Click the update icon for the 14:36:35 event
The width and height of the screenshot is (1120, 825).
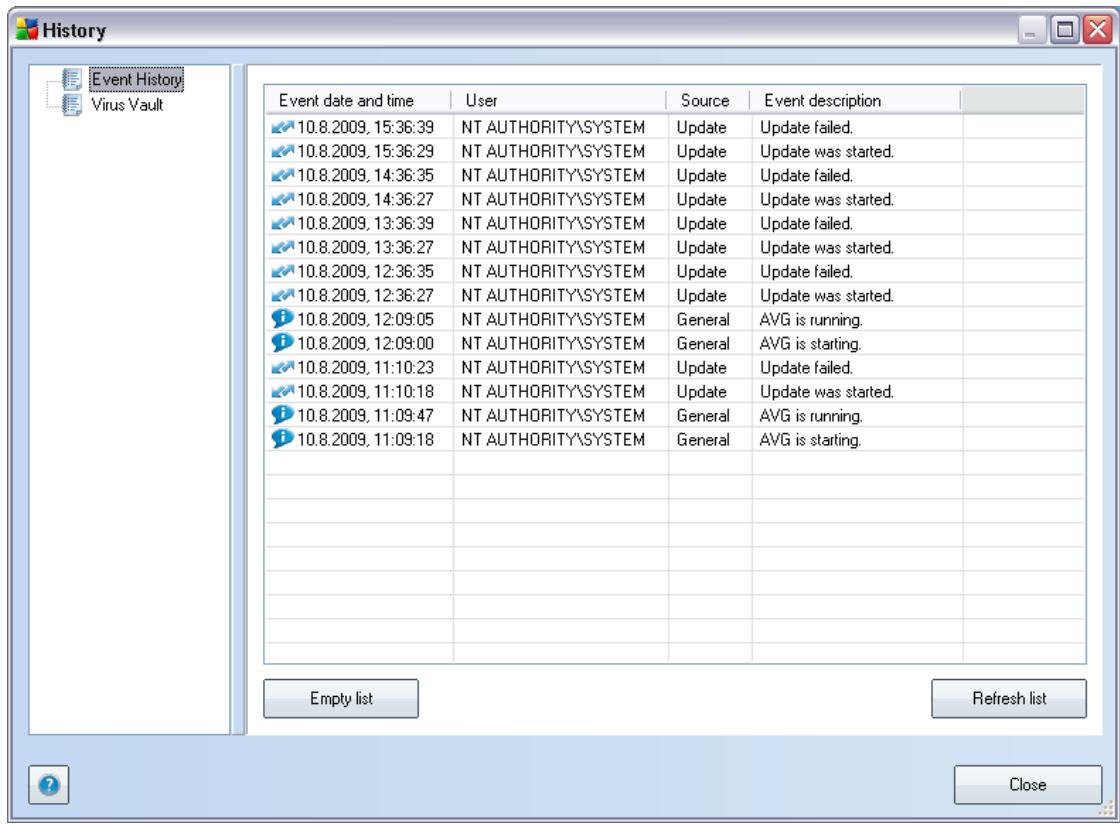click(282, 175)
